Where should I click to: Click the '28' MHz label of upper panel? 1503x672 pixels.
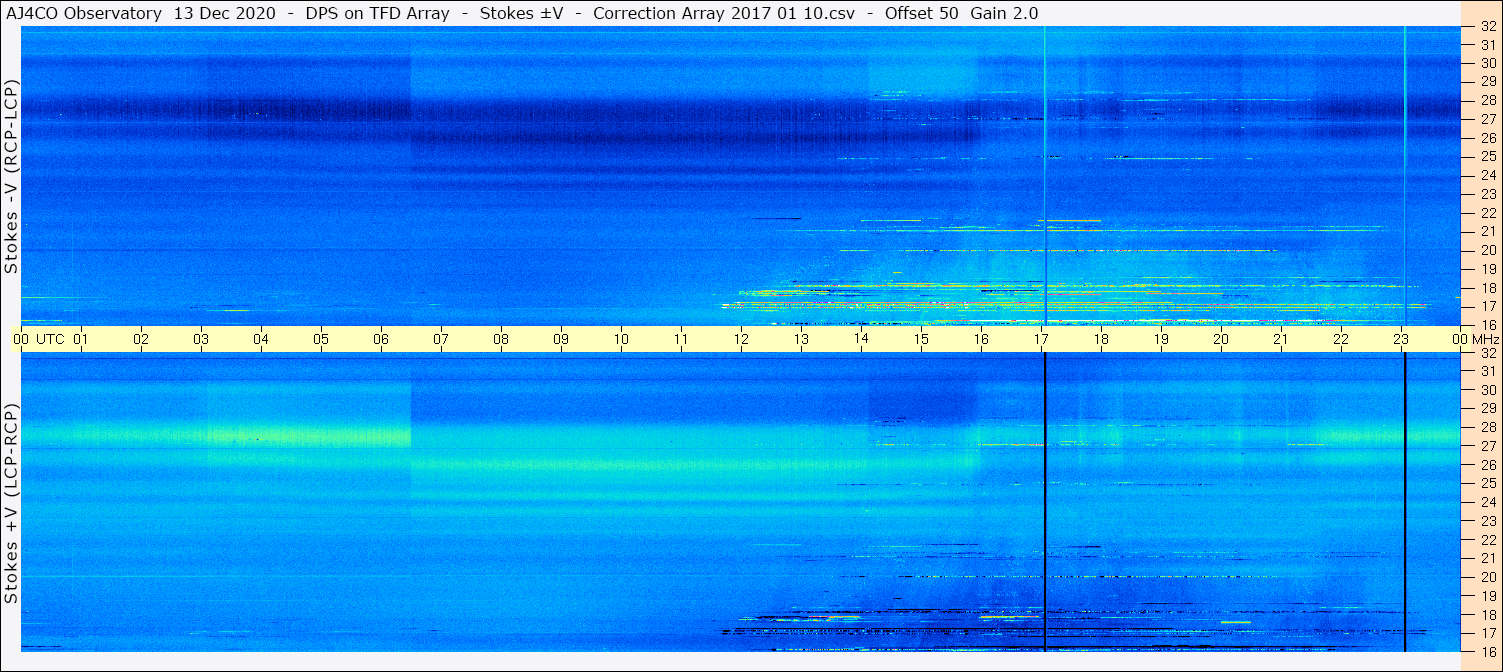(1488, 100)
